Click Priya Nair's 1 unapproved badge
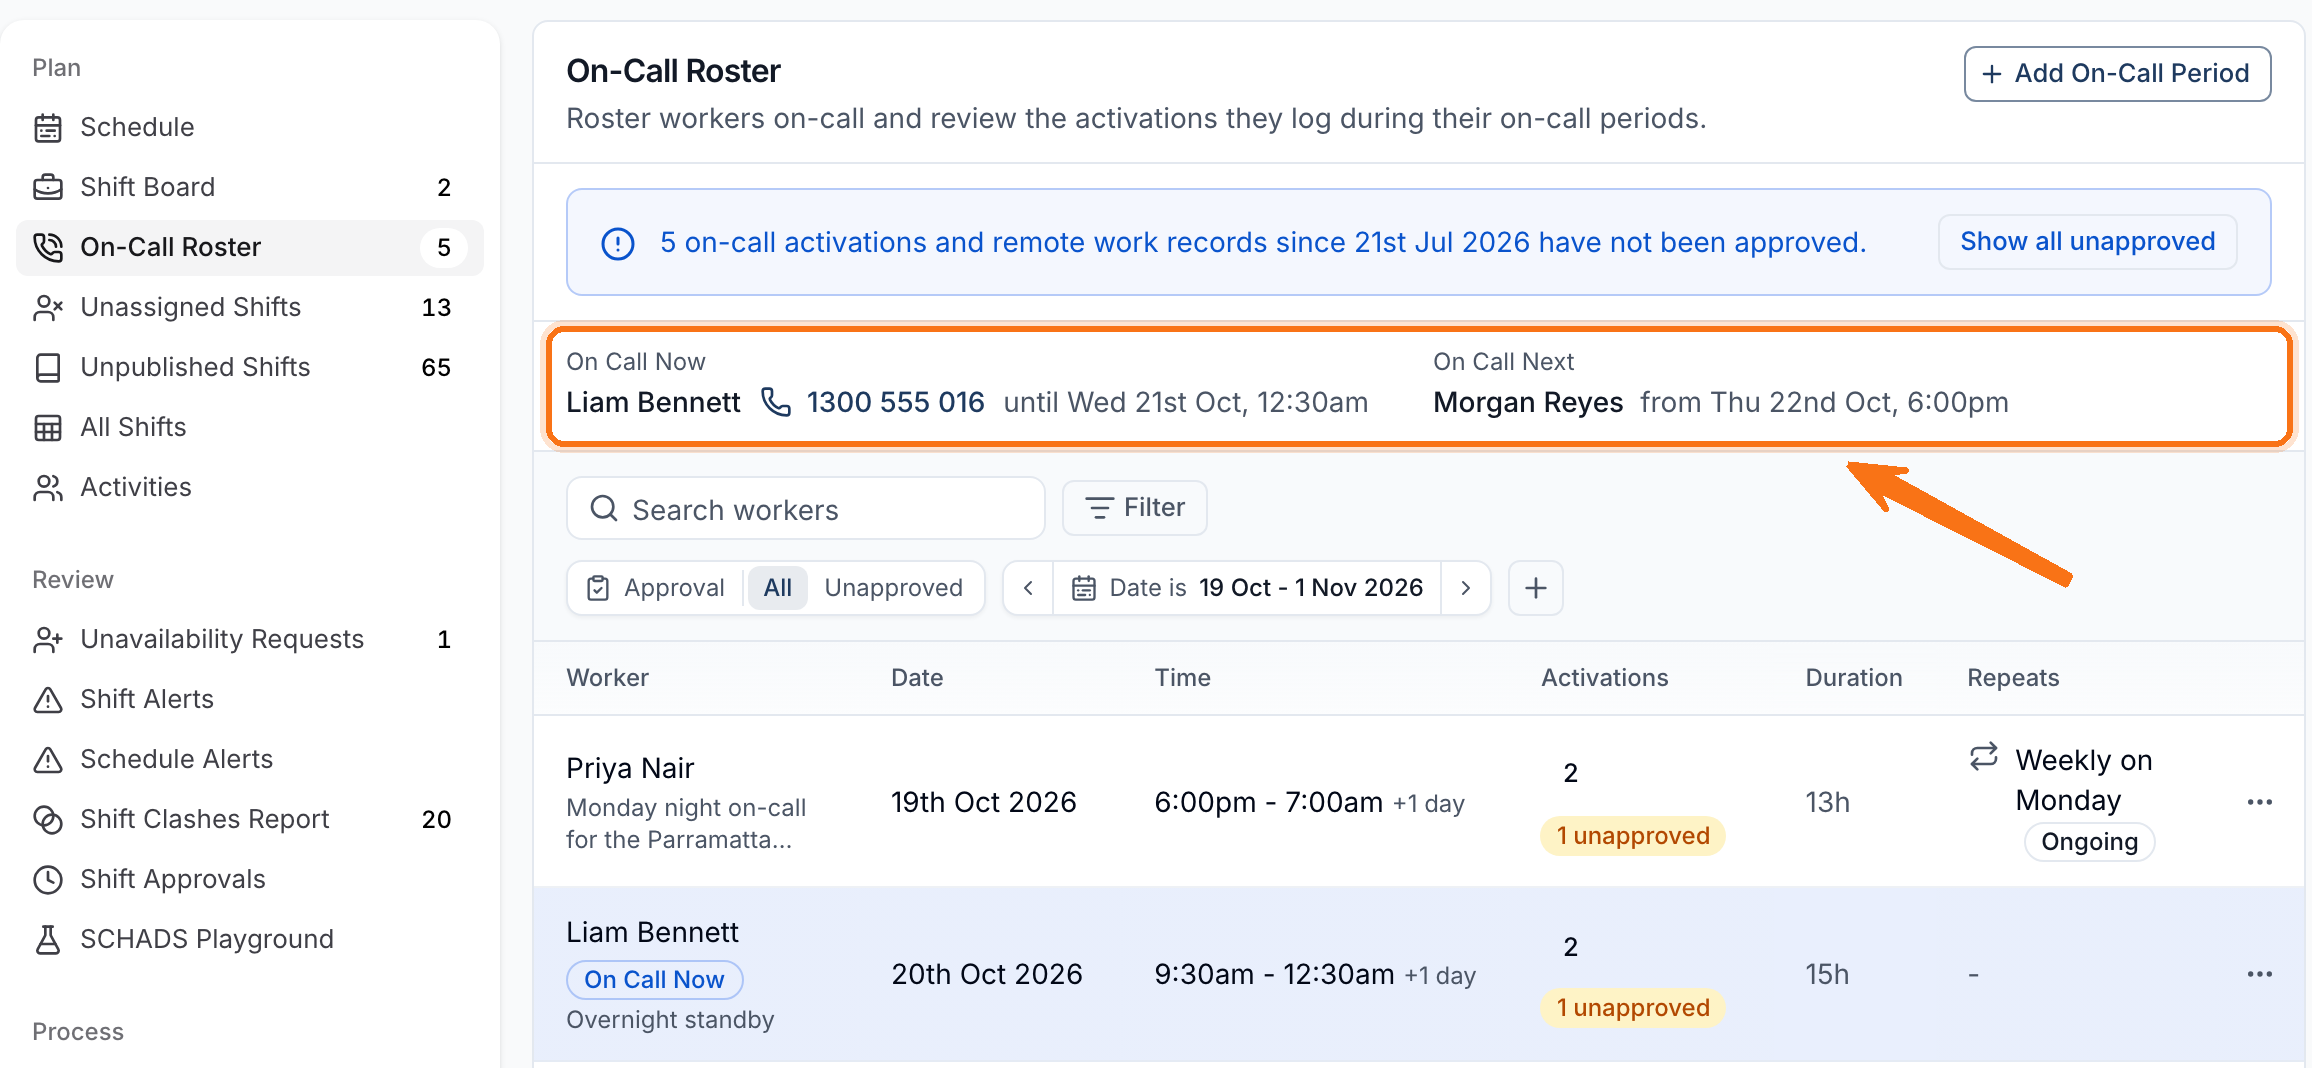The width and height of the screenshot is (2312, 1068). click(1633, 836)
